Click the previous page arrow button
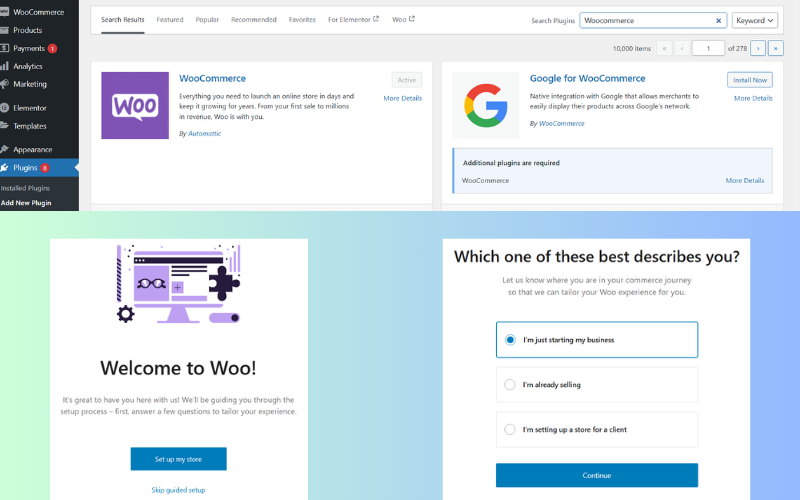Viewport: 800px width, 500px height. click(x=682, y=48)
